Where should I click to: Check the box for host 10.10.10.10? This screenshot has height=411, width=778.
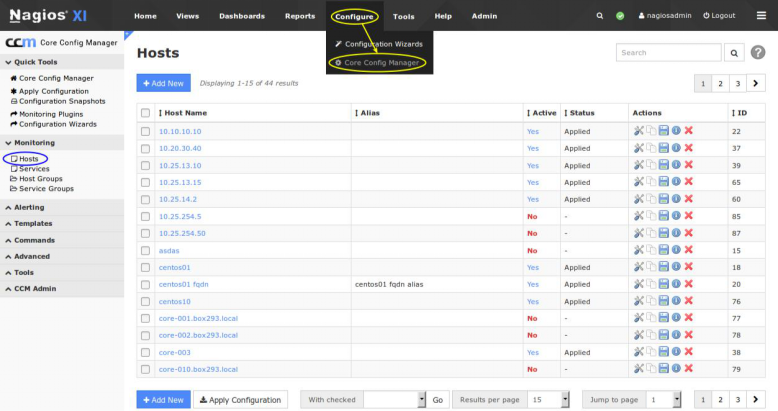145,132
